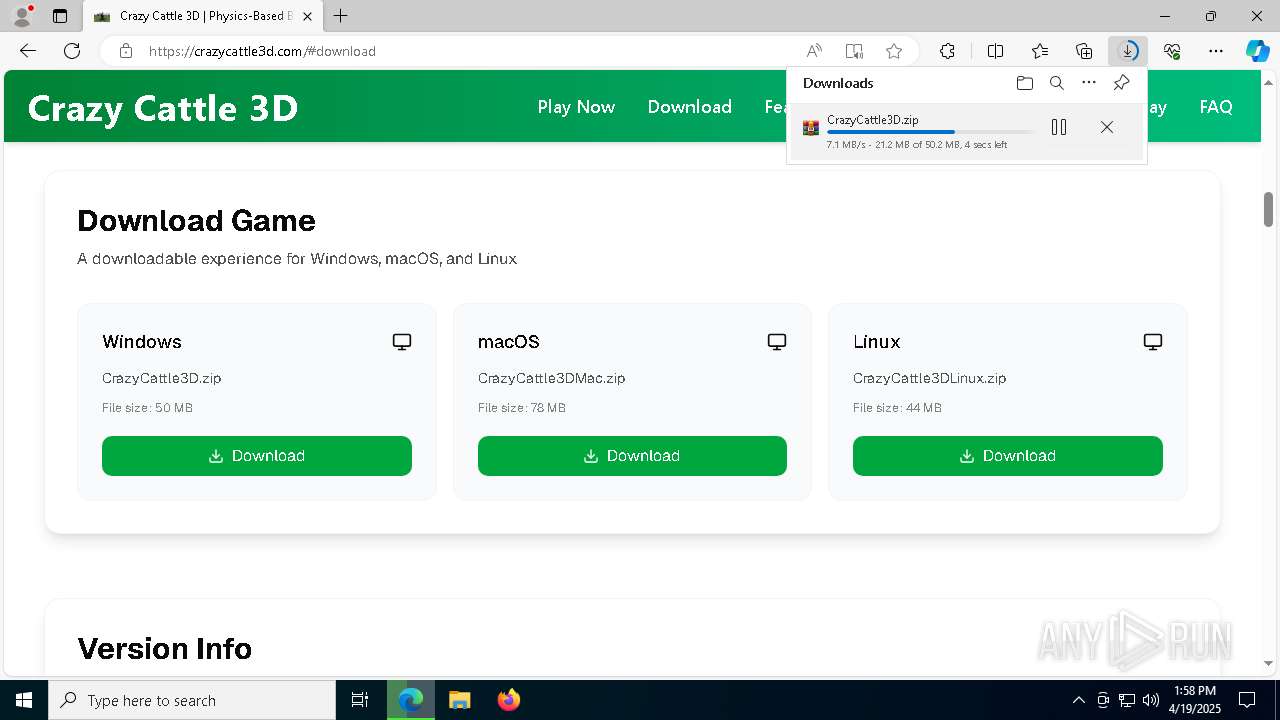Cancel the CrazyCattle3D.zip download

1106,127
